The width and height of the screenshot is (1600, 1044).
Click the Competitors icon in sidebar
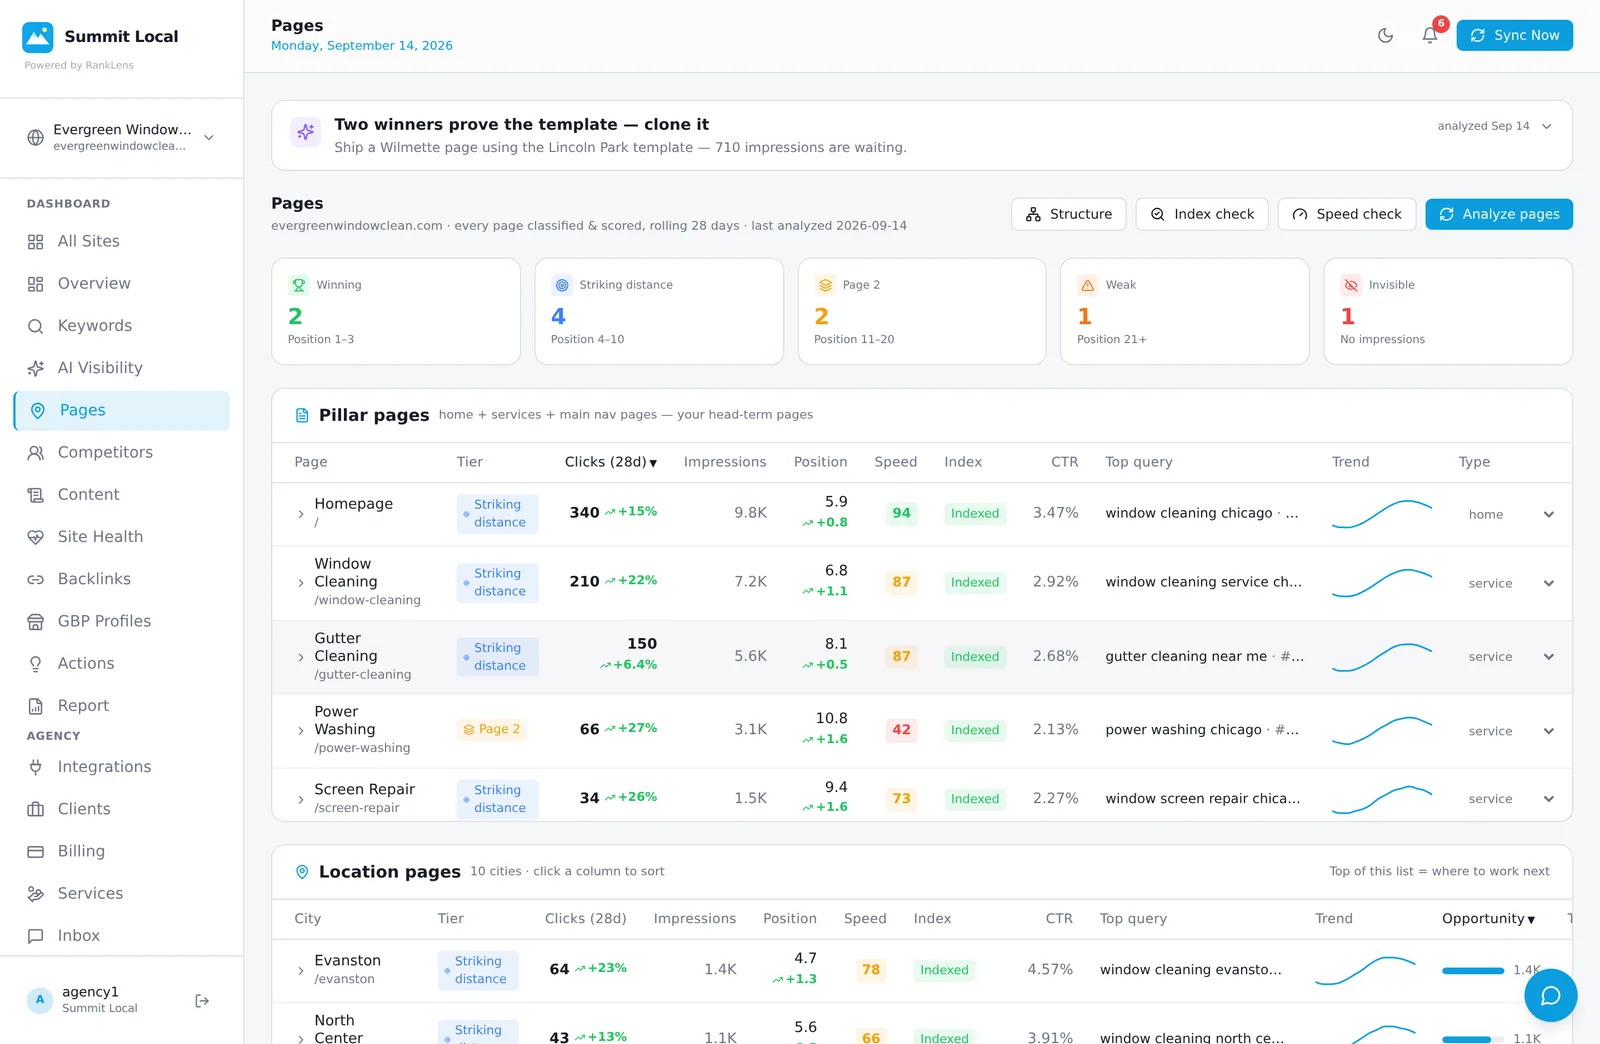click(x=36, y=452)
